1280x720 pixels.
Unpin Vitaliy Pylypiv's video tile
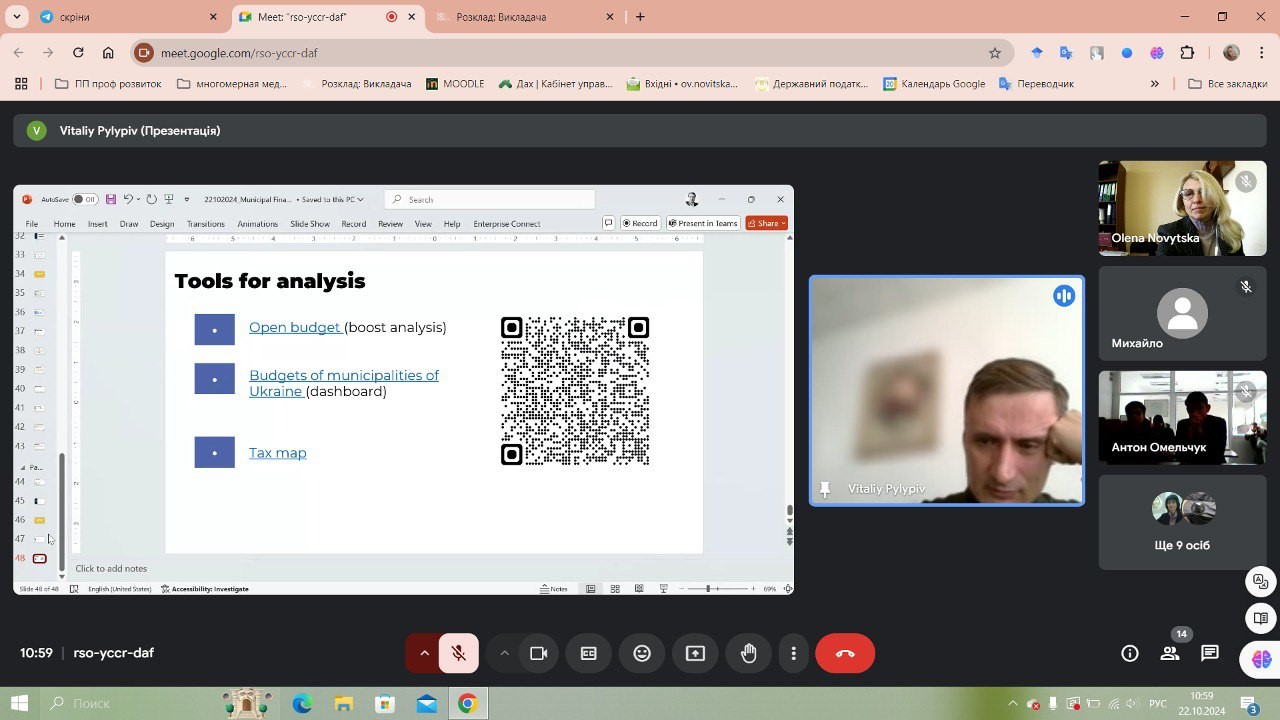[x=825, y=489]
